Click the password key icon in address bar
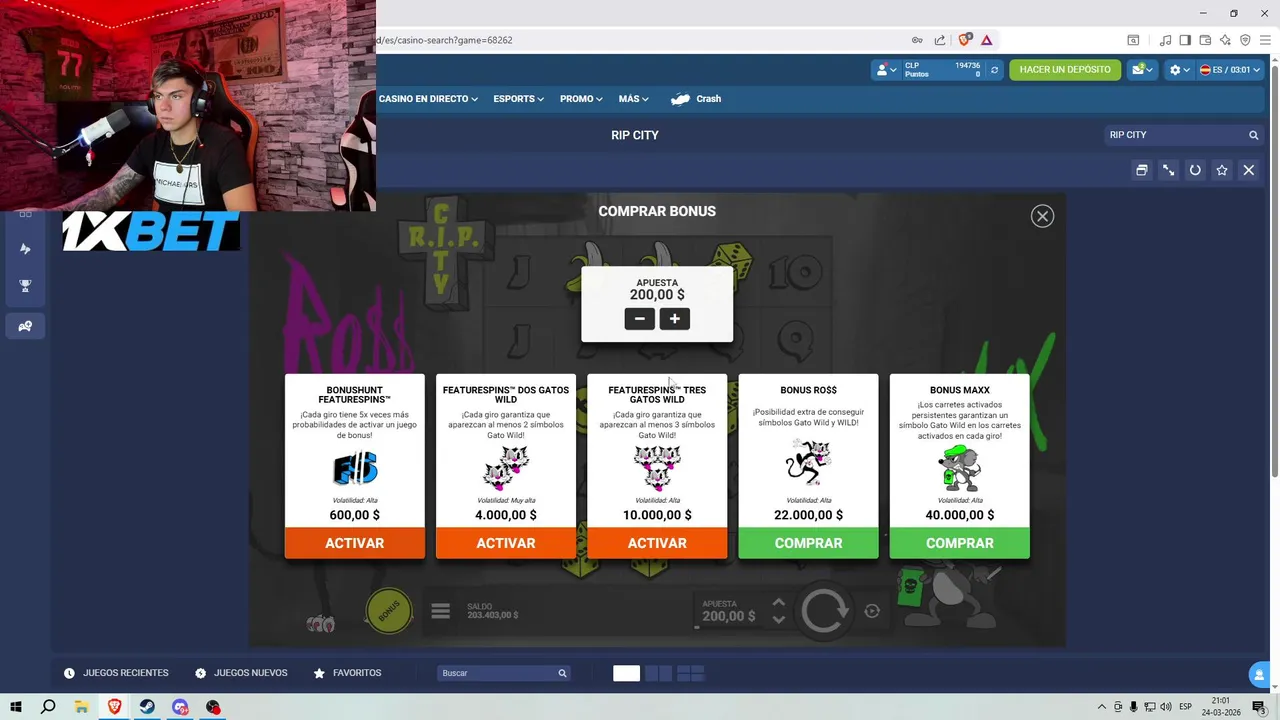1280x720 pixels. 917,40
